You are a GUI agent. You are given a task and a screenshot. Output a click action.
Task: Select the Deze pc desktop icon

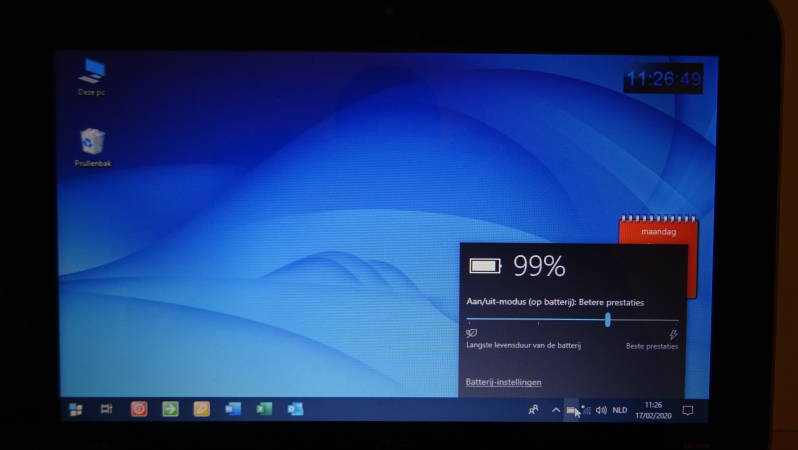(x=92, y=77)
